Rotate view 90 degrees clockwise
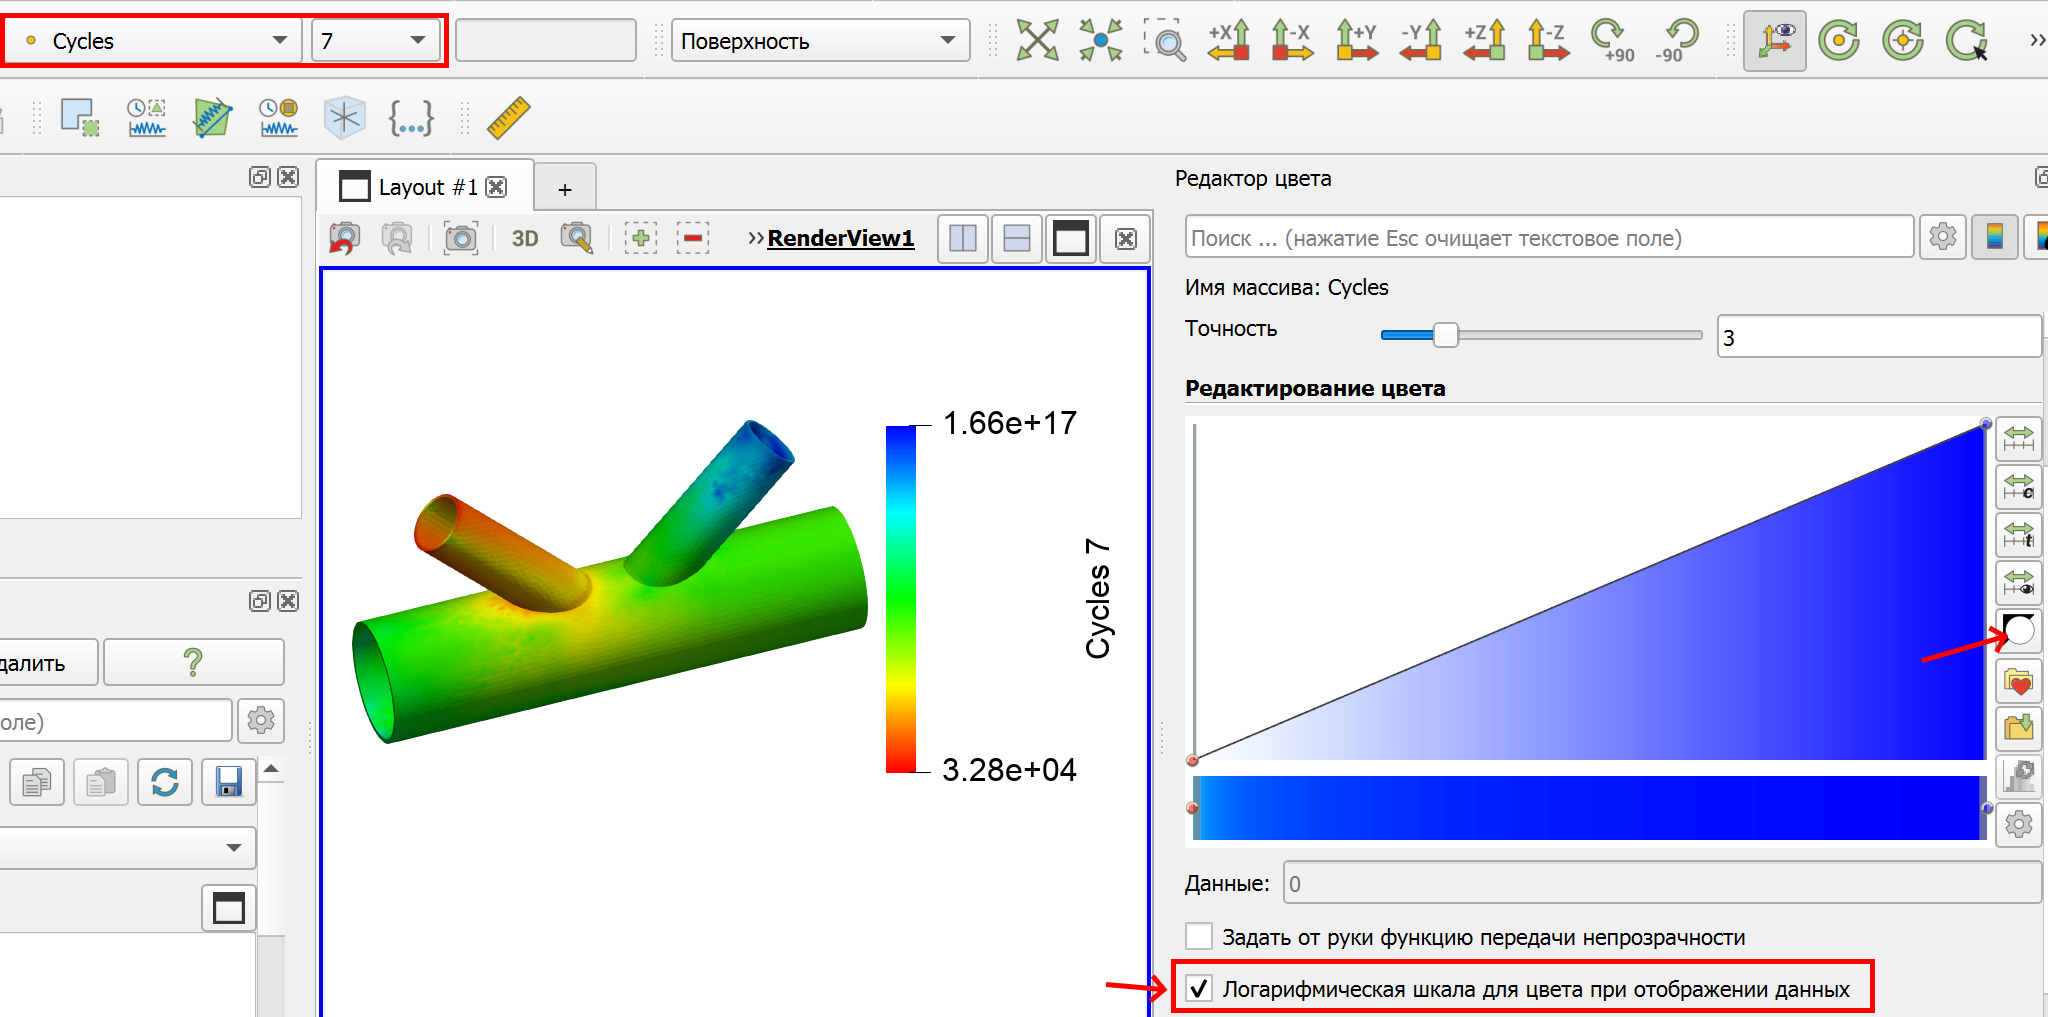Image resolution: width=2048 pixels, height=1017 pixels. pos(1612,41)
